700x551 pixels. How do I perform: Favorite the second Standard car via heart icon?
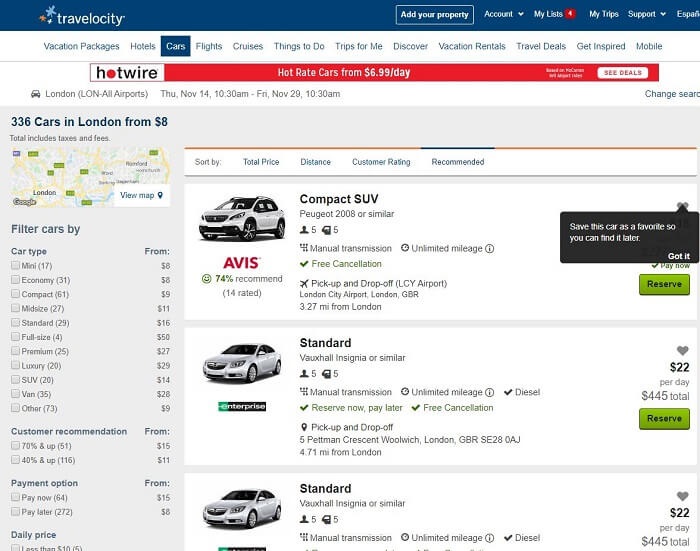[x=682, y=496]
